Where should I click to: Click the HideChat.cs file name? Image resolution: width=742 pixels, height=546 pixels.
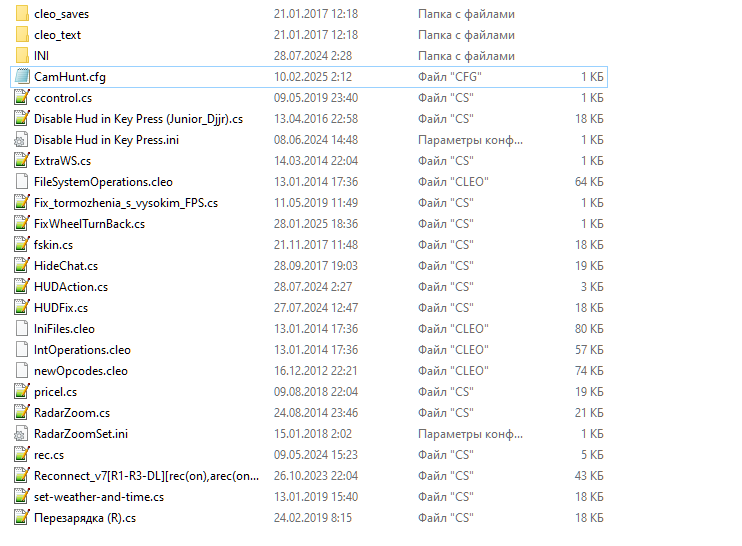65,266
